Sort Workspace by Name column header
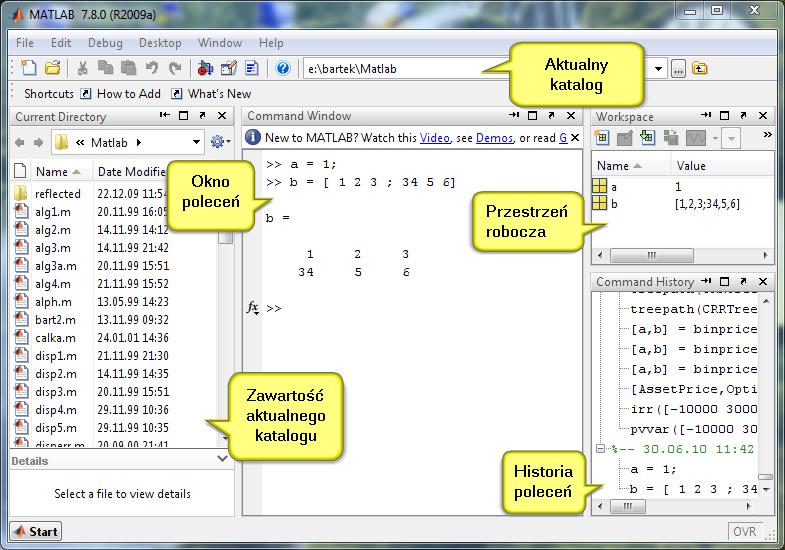The height and width of the screenshot is (550, 785). pos(631,166)
